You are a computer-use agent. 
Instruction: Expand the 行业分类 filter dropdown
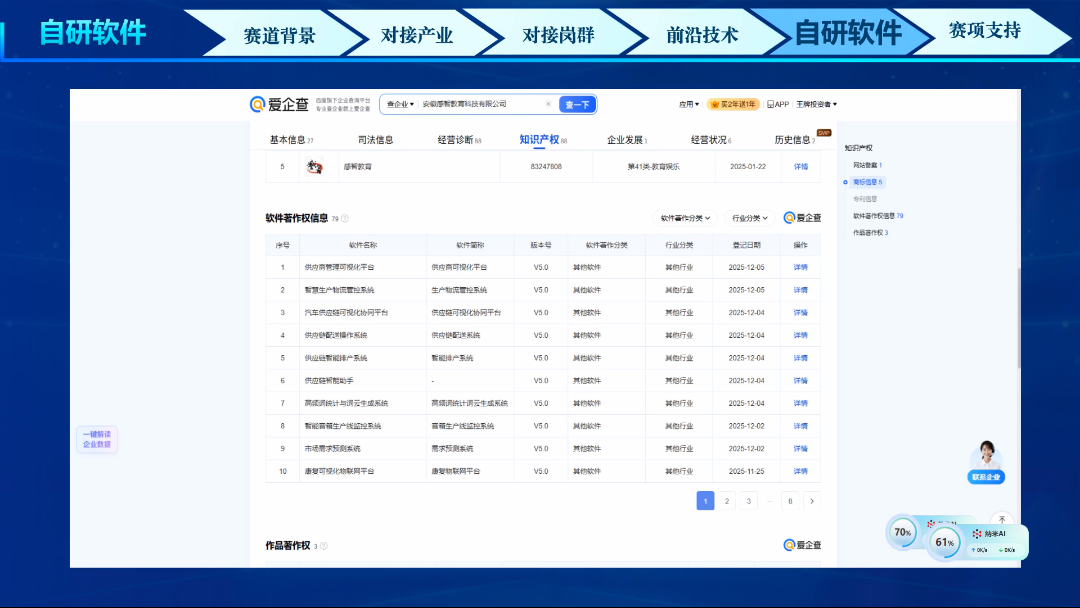point(750,218)
